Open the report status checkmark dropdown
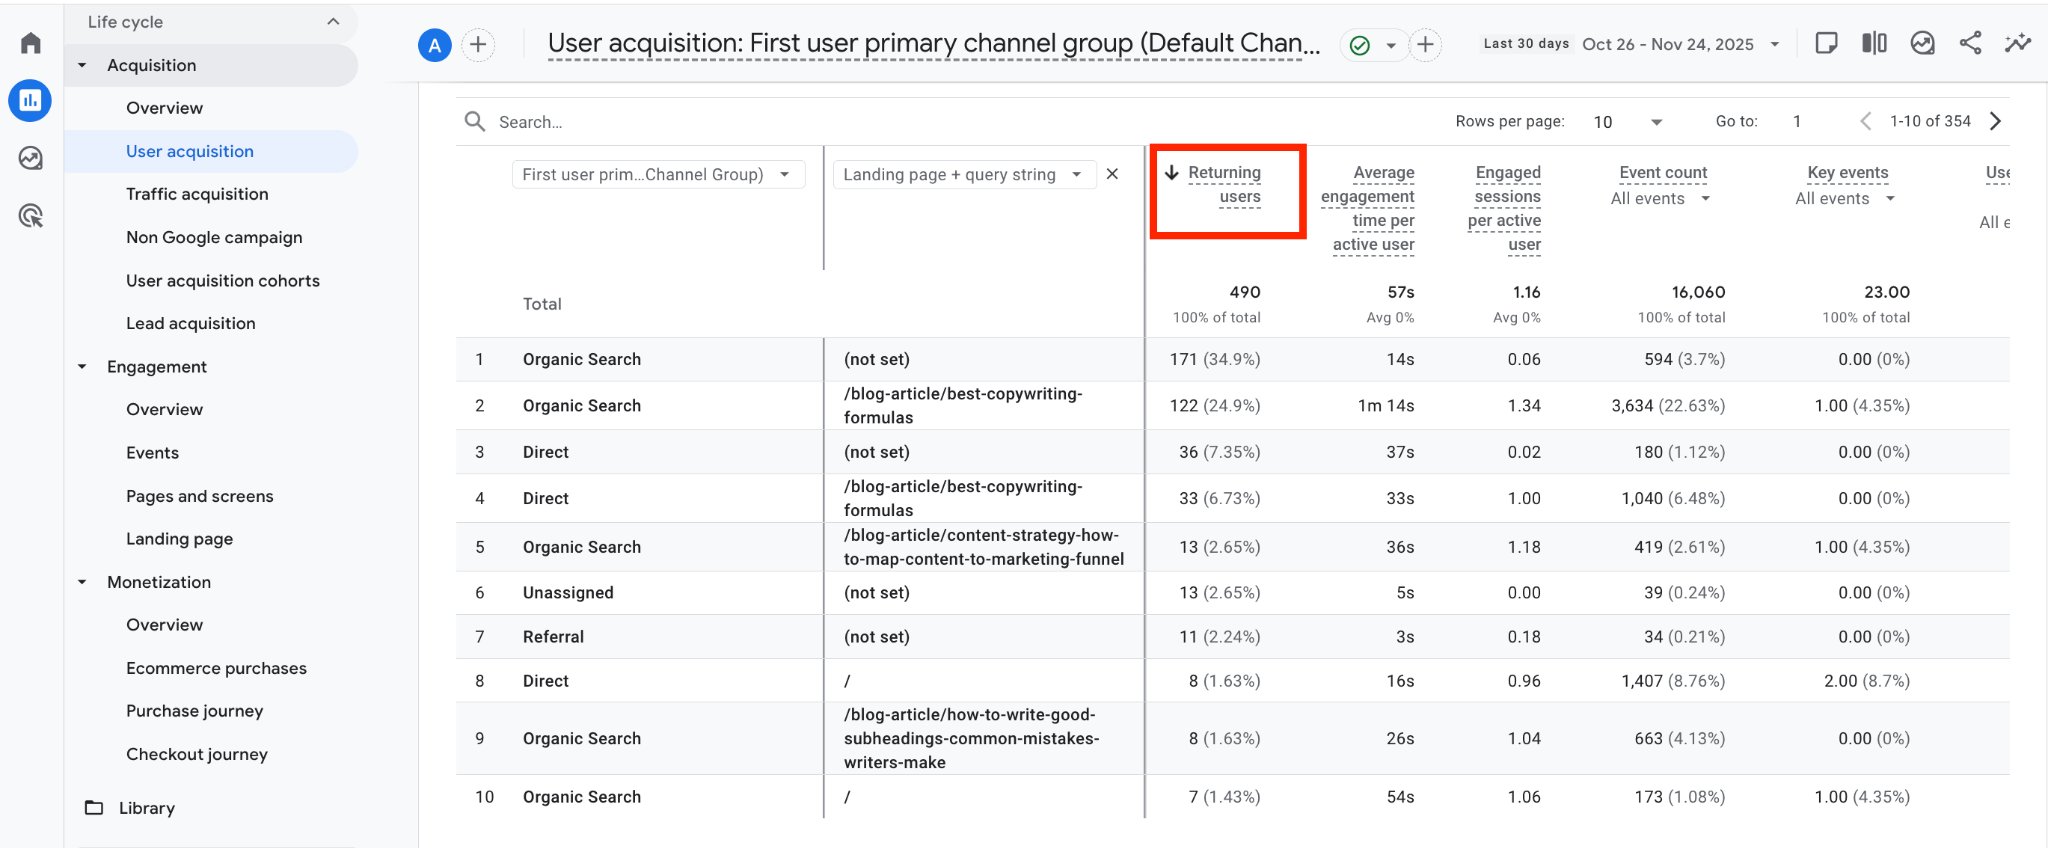Viewport: 2048px width, 848px height. 1373,45
